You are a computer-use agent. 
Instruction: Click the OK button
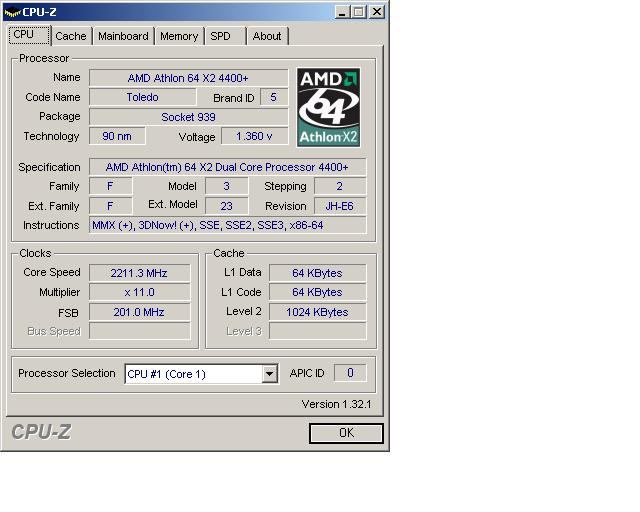point(346,433)
